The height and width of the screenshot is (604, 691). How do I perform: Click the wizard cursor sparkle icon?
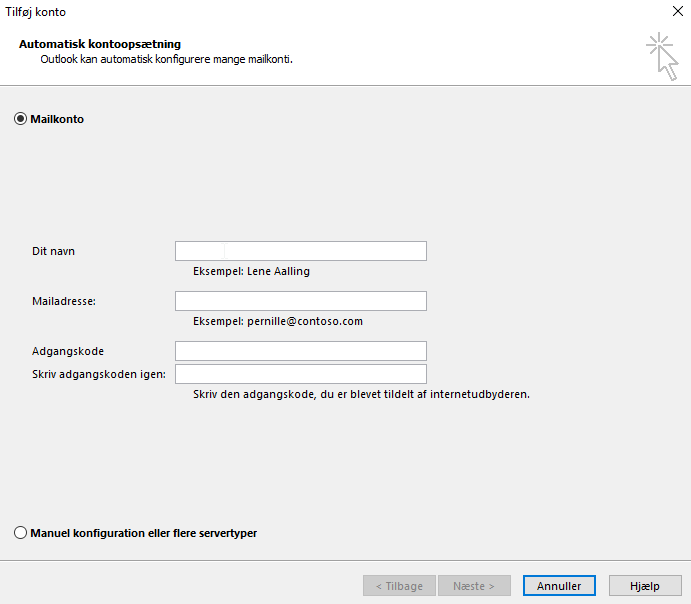(662, 56)
